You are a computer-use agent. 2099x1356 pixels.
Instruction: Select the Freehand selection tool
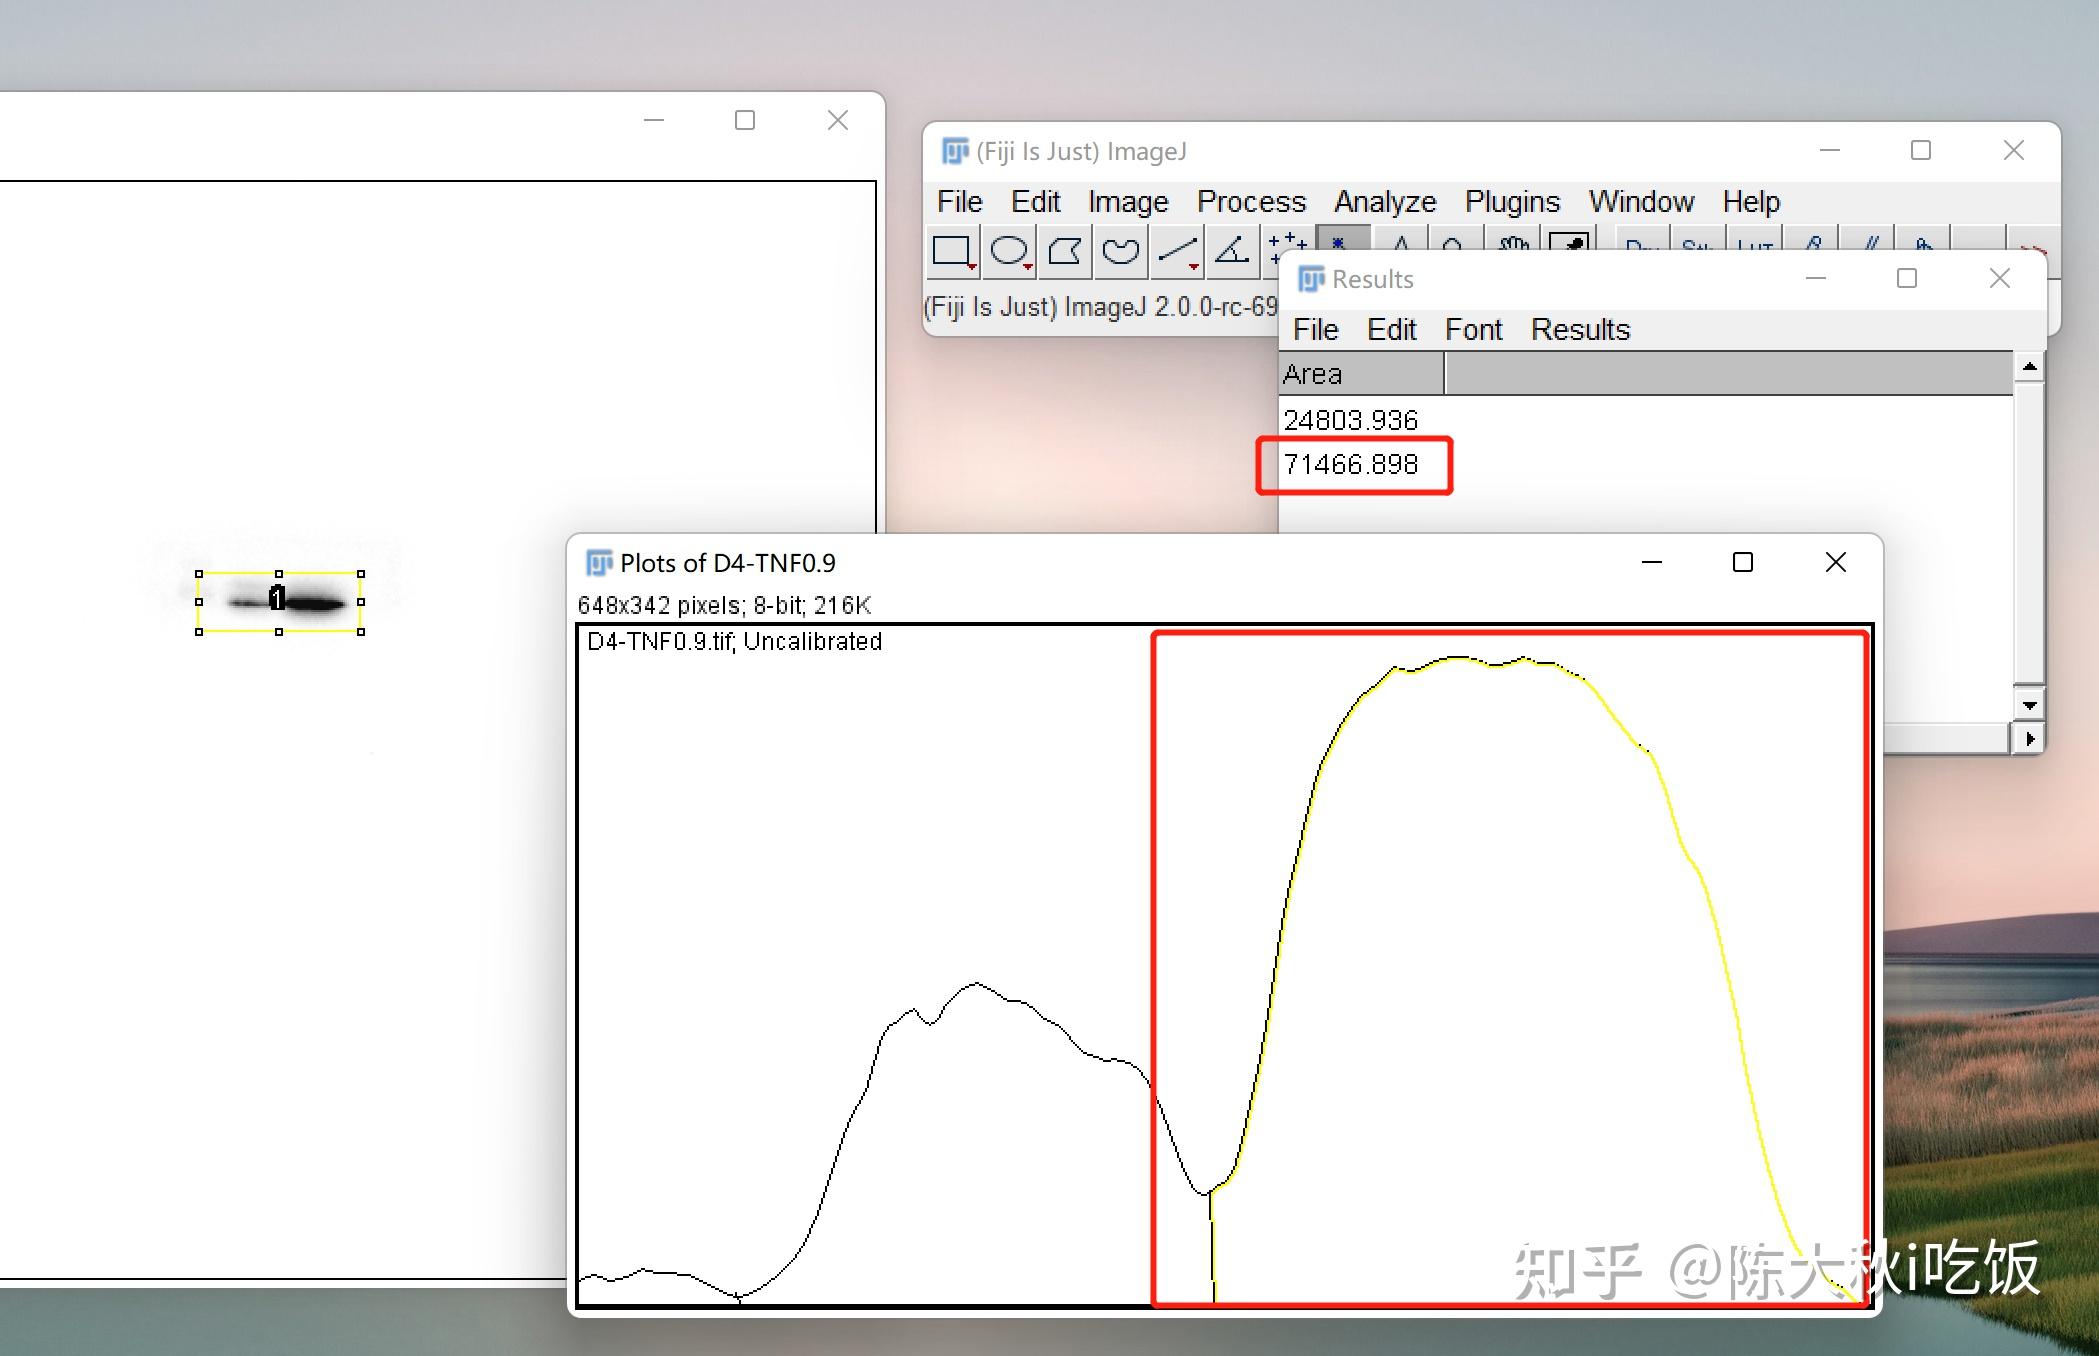(x=1120, y=250)
